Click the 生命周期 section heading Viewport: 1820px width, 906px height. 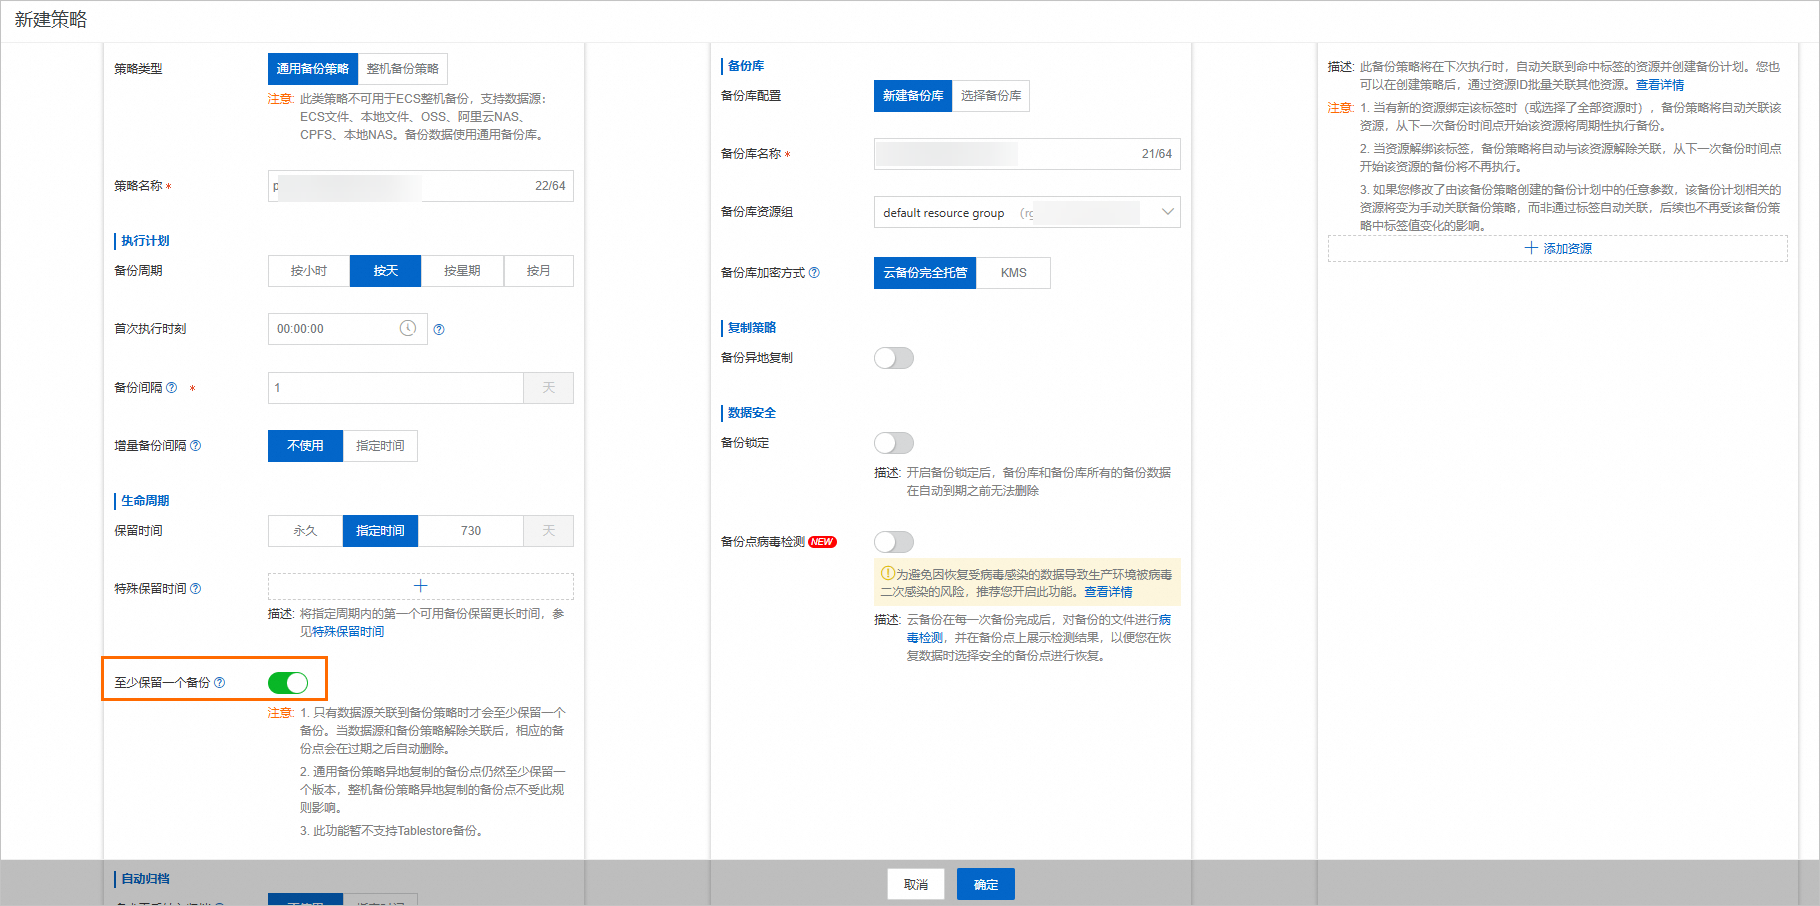[146, 501]
